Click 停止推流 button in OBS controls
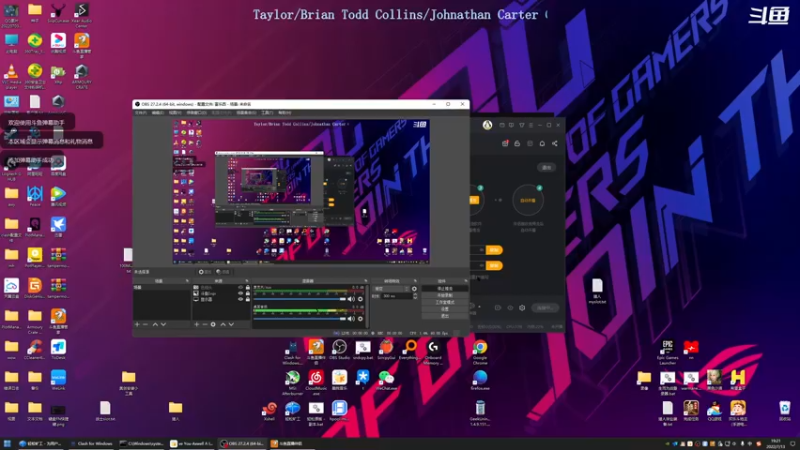This screenshot has height=450, width=800. pyautogui.click(x=445, y=289)
